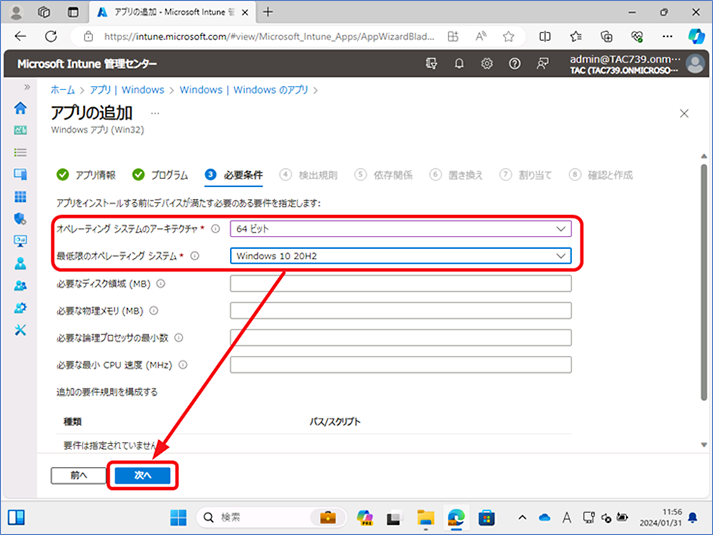Open minimum OS dropdown Windows 10 20H2
The width and height of the screenshot is (713, 535).
(401, 256)
